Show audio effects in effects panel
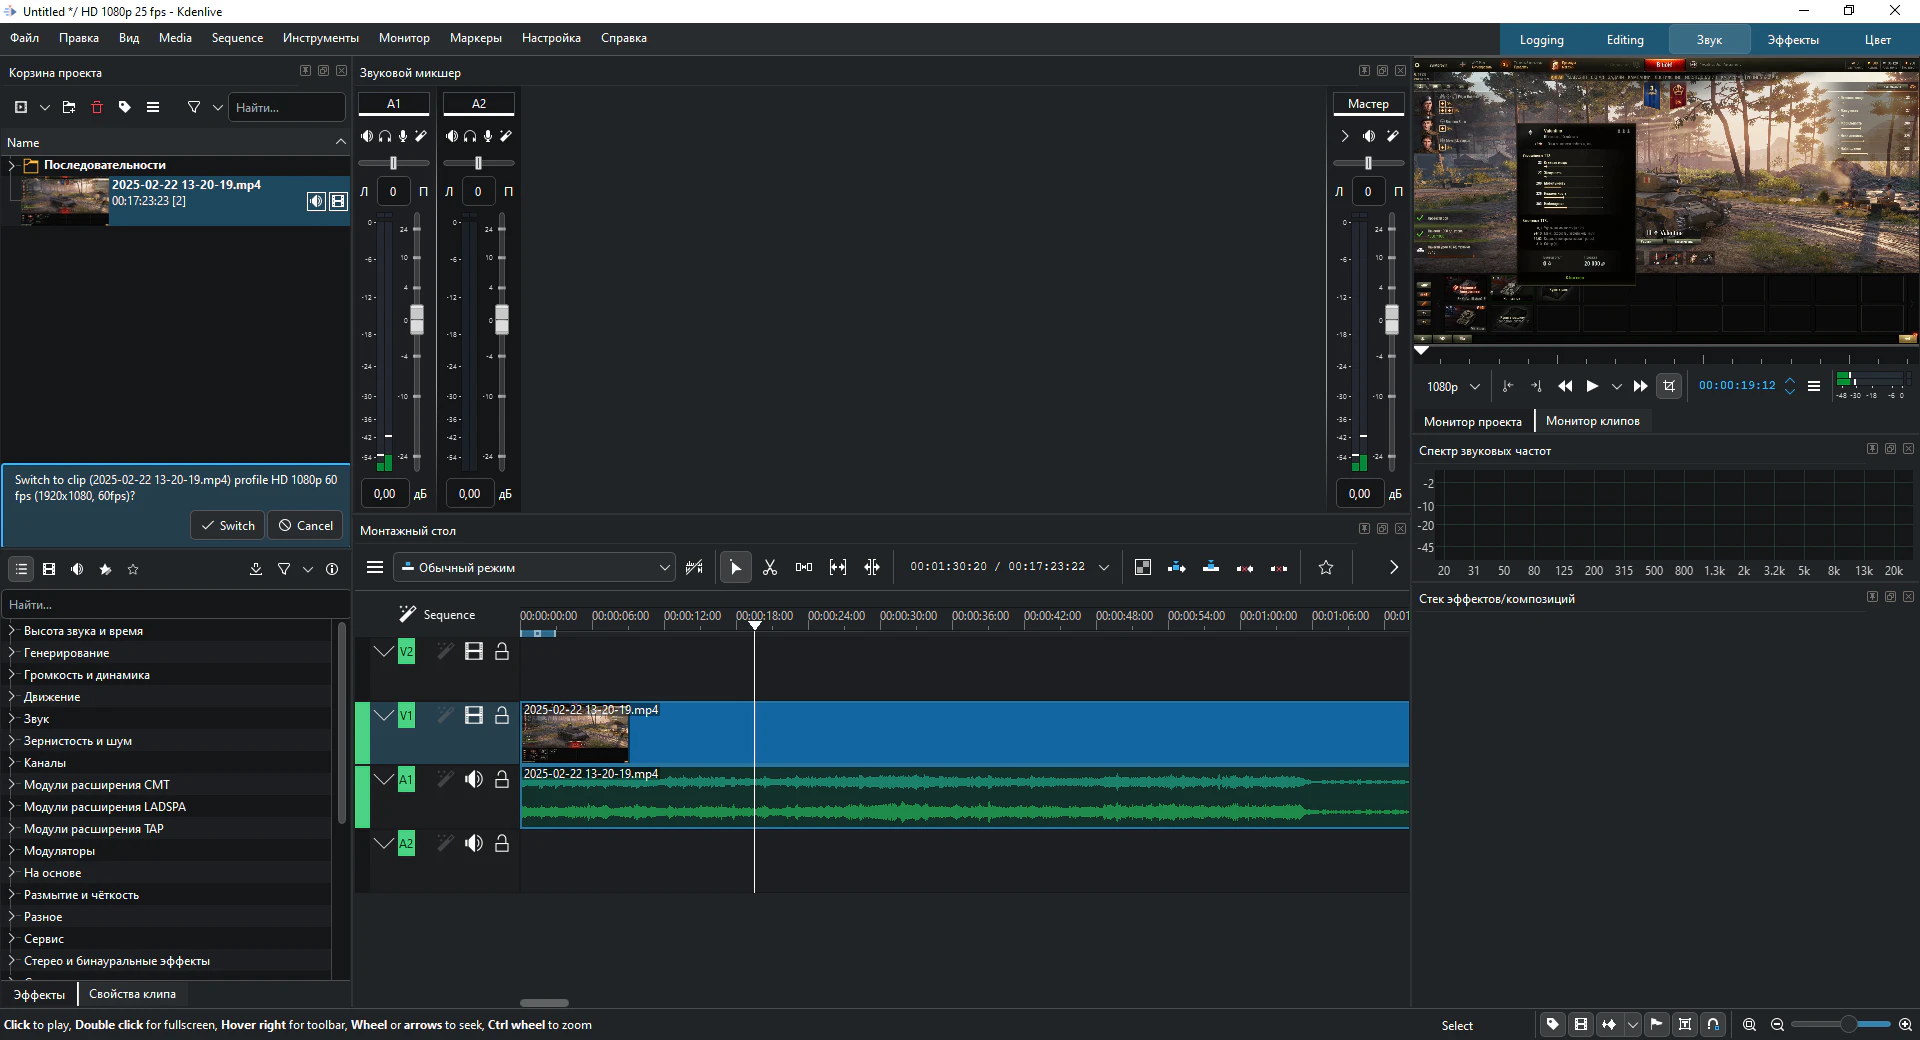This screenshot has width=1920, height=1040. coord(77,569)
